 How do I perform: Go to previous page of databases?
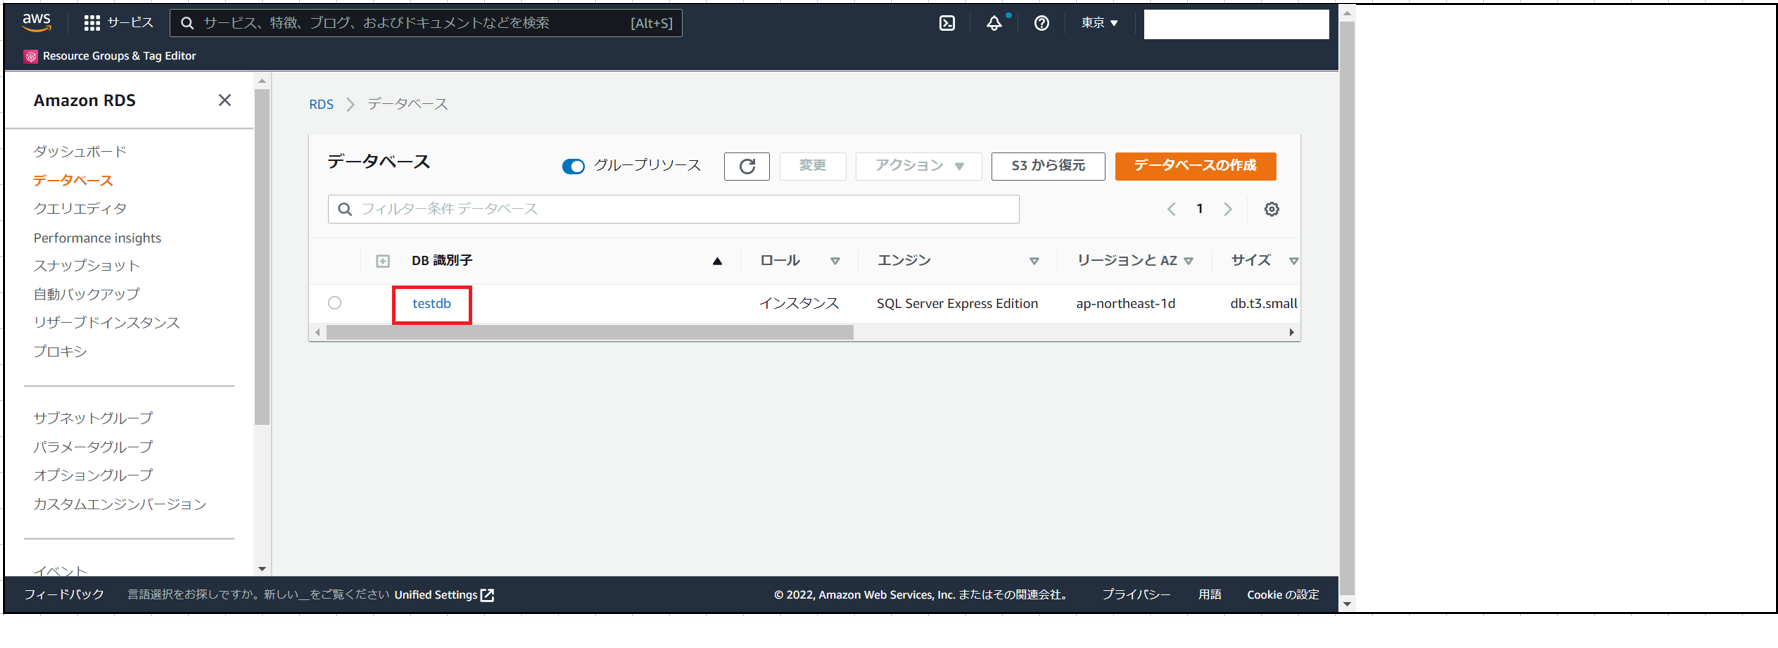coord(1172,209)
